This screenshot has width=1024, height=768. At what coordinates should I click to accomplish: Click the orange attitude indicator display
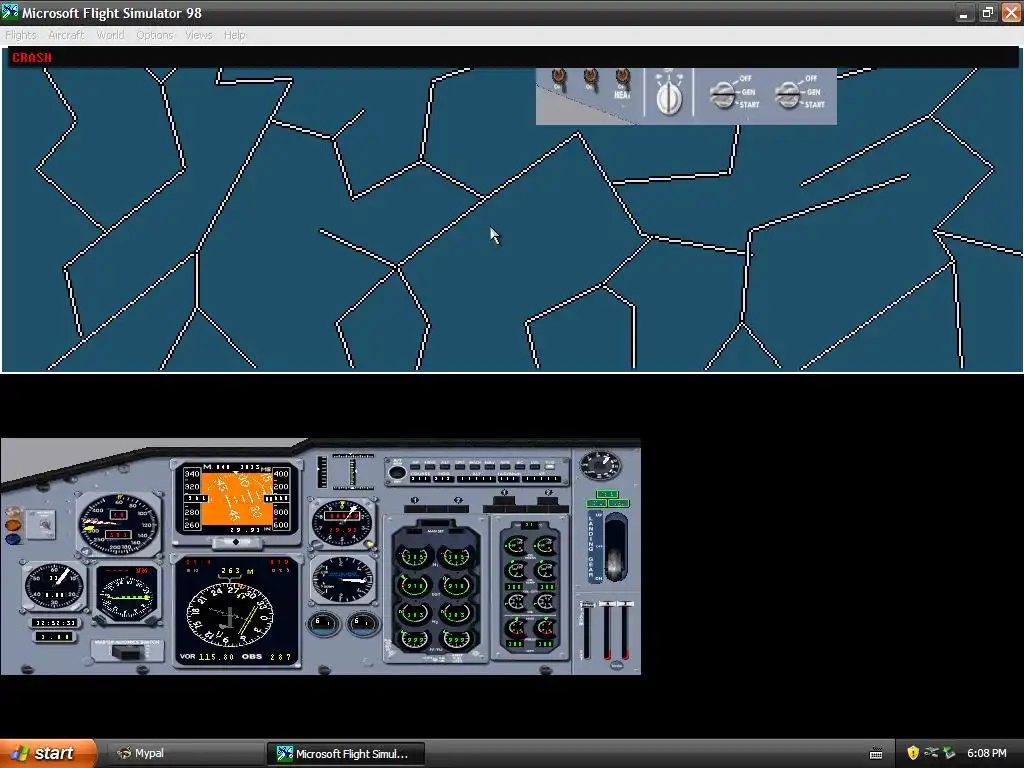236,499
